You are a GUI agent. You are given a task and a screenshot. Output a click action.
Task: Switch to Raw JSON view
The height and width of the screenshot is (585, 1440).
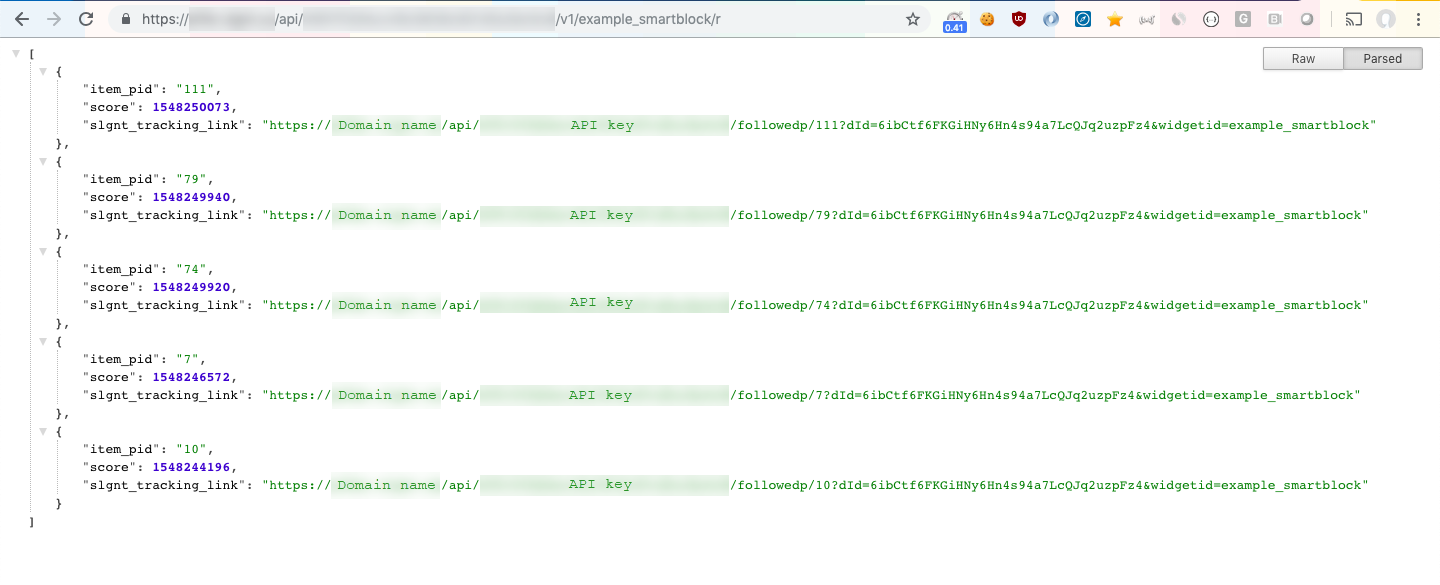1303,59
